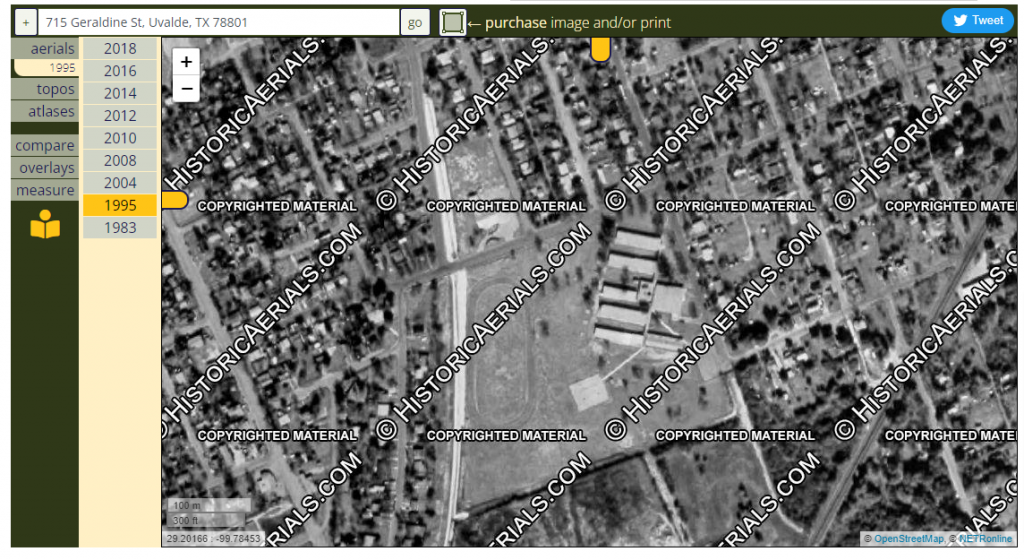
Task: Click the plus button beside address field
Action: [x=25, y=22]
